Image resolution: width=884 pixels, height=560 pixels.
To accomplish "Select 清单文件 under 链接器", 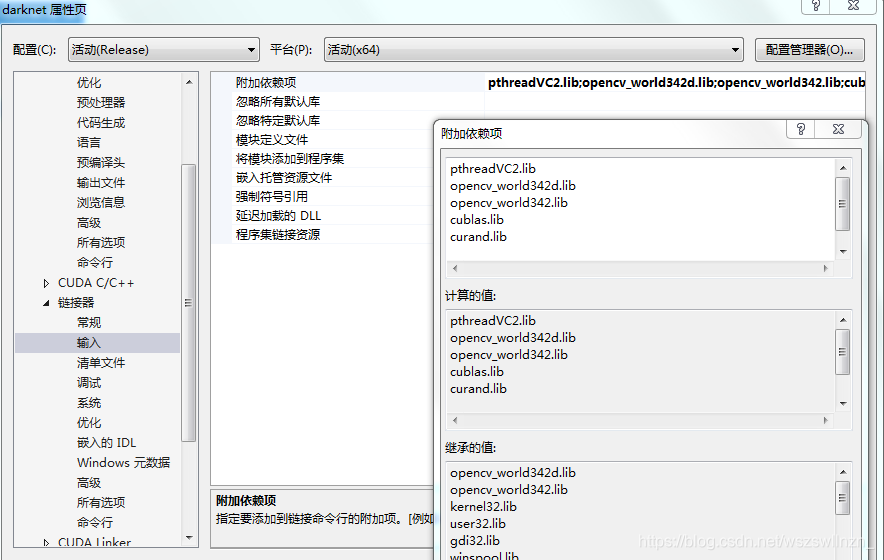I will 101,363.
